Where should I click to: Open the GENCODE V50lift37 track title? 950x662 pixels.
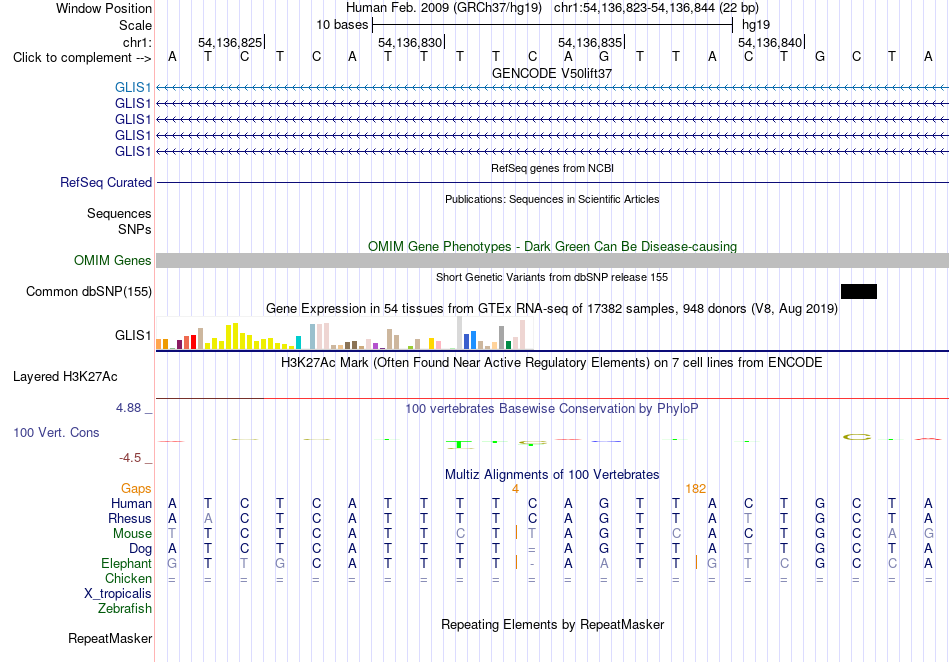tap(552, 73)
